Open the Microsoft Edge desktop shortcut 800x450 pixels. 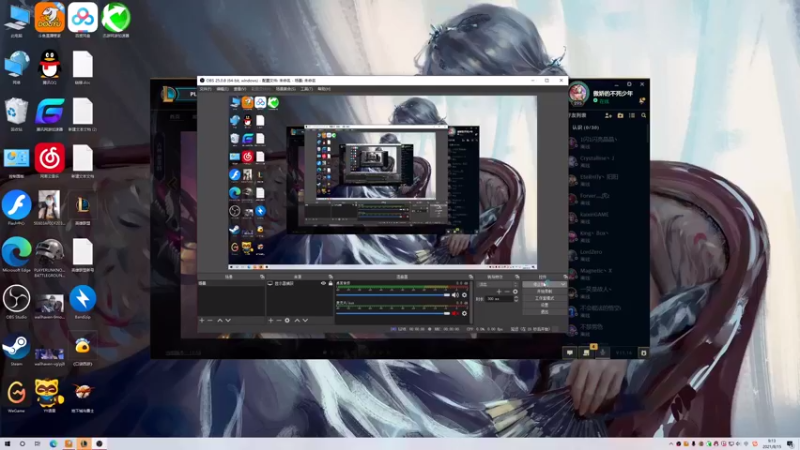(16, 254)
